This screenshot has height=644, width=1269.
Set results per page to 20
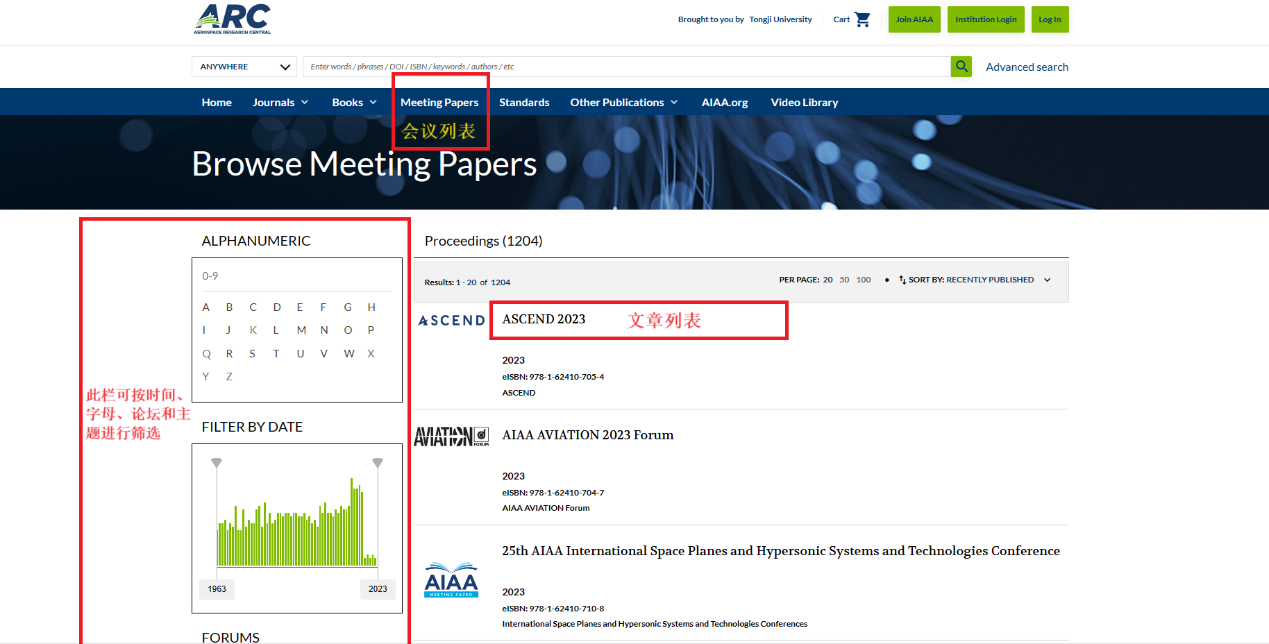click(828, 280)
